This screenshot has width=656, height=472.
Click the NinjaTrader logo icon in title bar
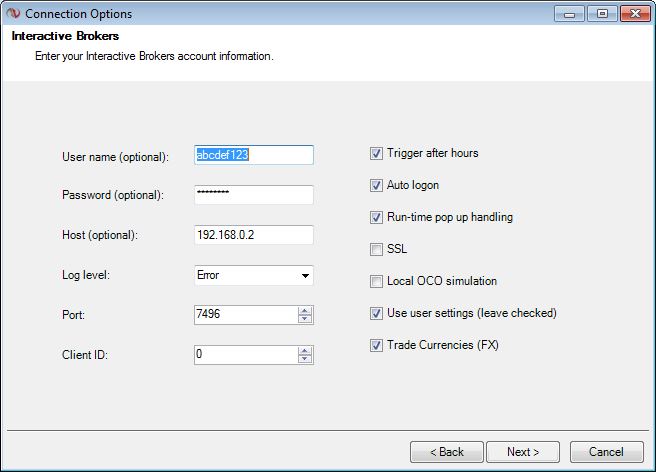(x=13, y=13)
